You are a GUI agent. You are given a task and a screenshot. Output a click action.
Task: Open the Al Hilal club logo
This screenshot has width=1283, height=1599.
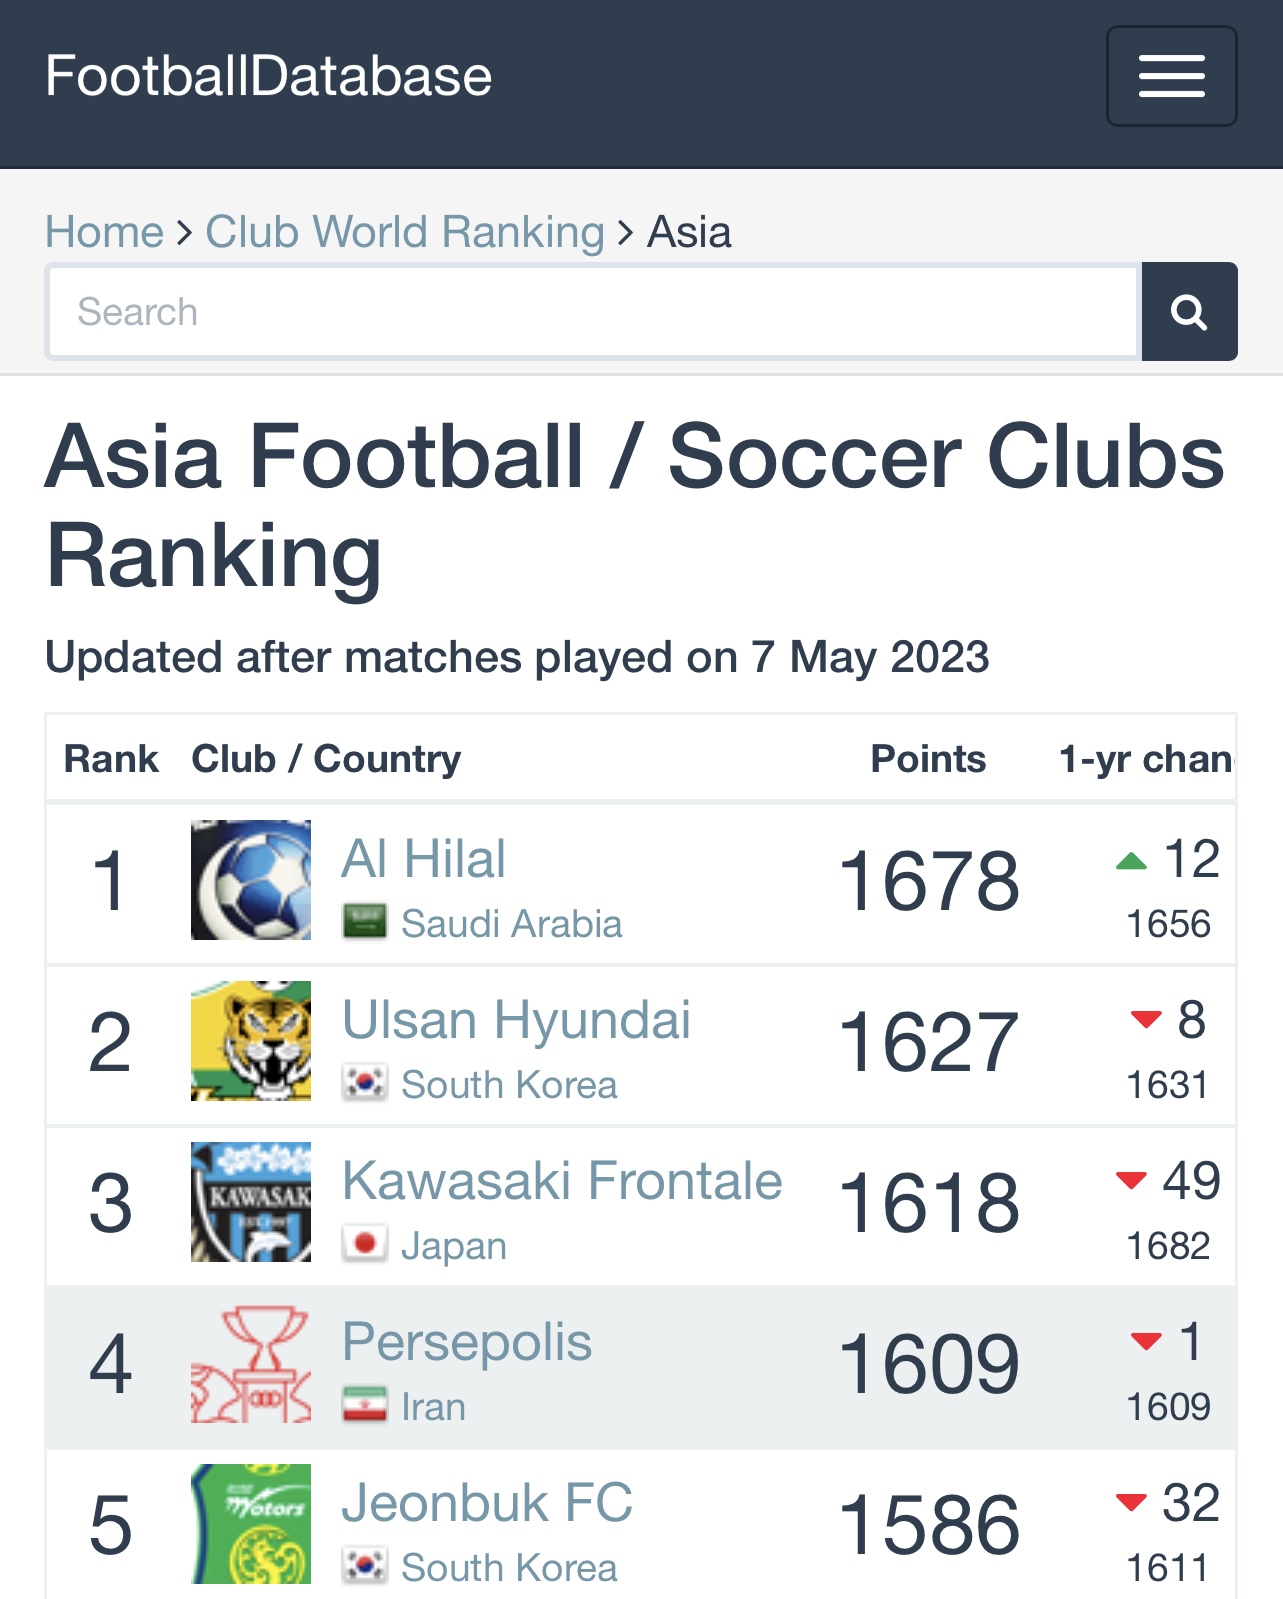(251, 880)
